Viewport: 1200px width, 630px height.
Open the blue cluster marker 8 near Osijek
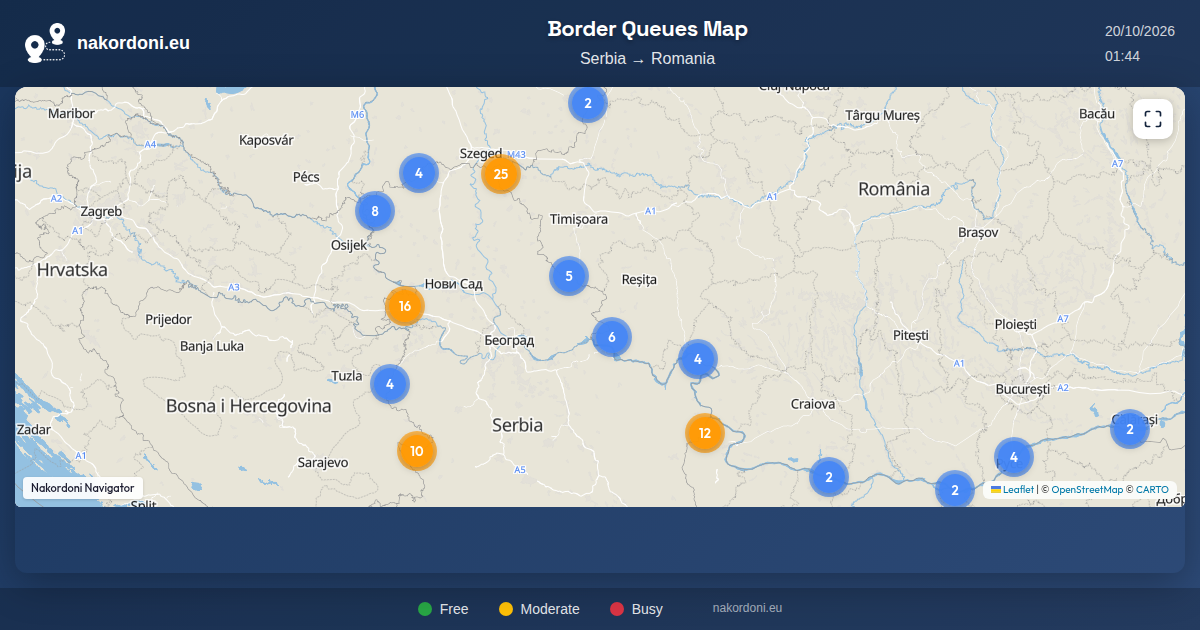tap(375, 211)
